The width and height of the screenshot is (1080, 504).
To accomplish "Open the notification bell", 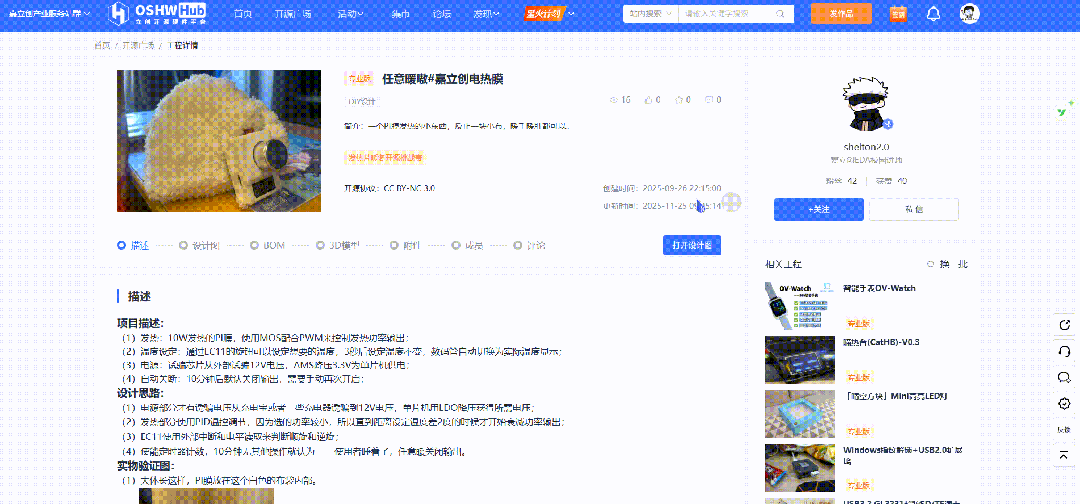I will click(933, 14).
